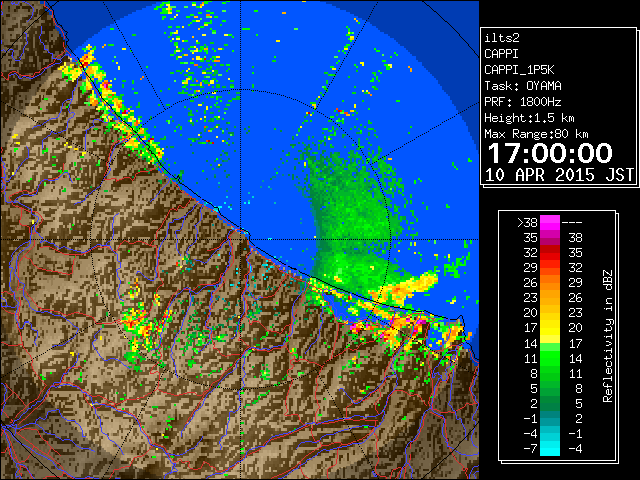Click the 'Task: OYAMA' line
640x480 pixels.
(522, 86)
